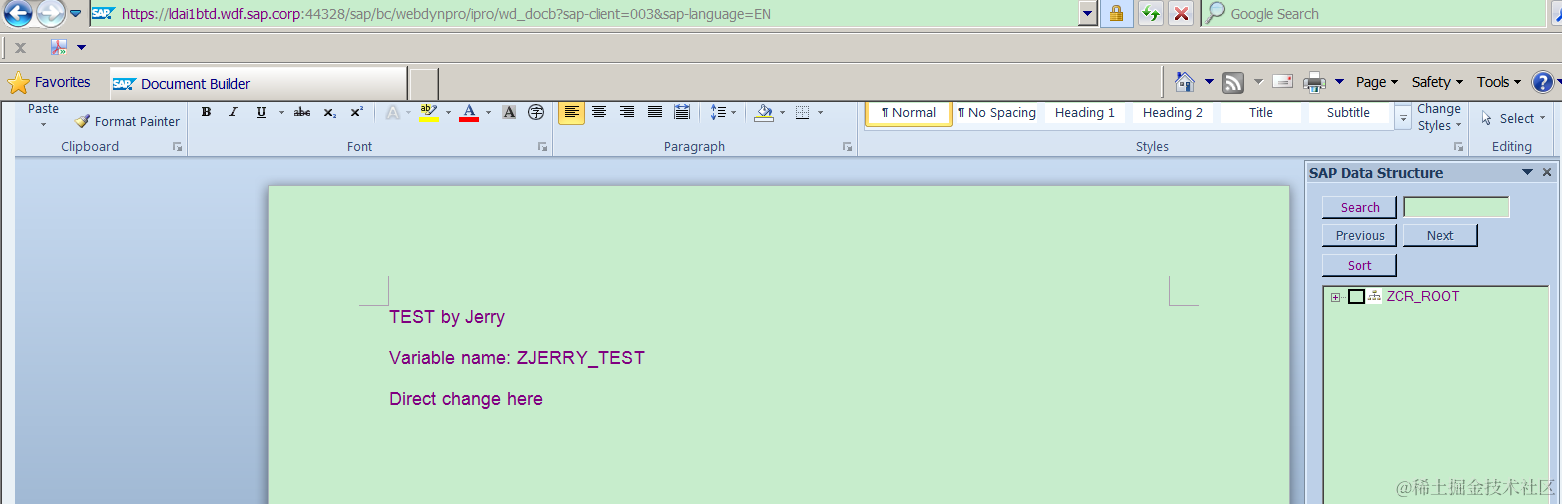The height and width of the screenshot is (504, 1562).
Task: Apply yellow text highlight color
Action: point(429,112)
